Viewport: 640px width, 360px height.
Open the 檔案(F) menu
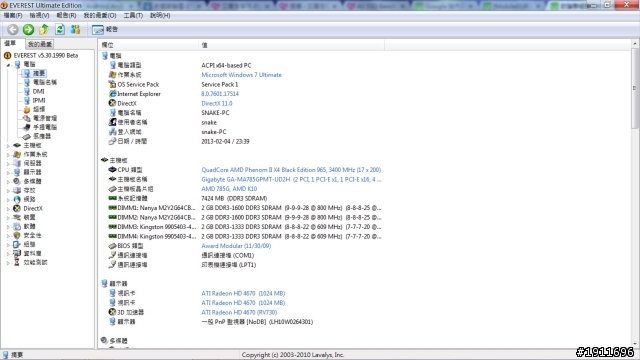coord(13,15)
